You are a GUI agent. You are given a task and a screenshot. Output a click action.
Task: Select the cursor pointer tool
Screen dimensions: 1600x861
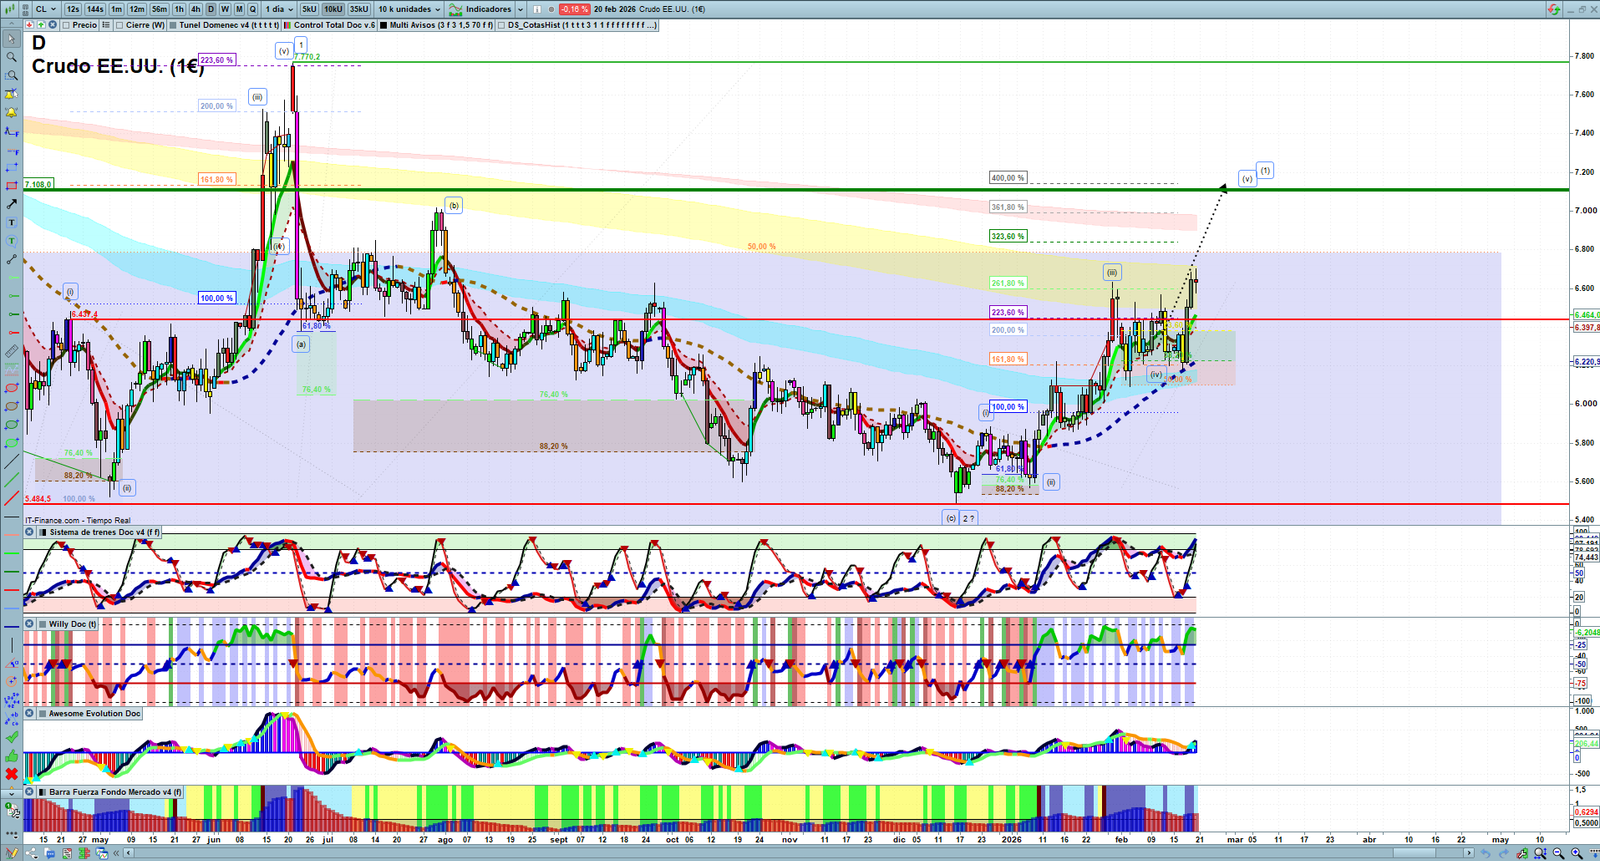click(x=12, y=39)
